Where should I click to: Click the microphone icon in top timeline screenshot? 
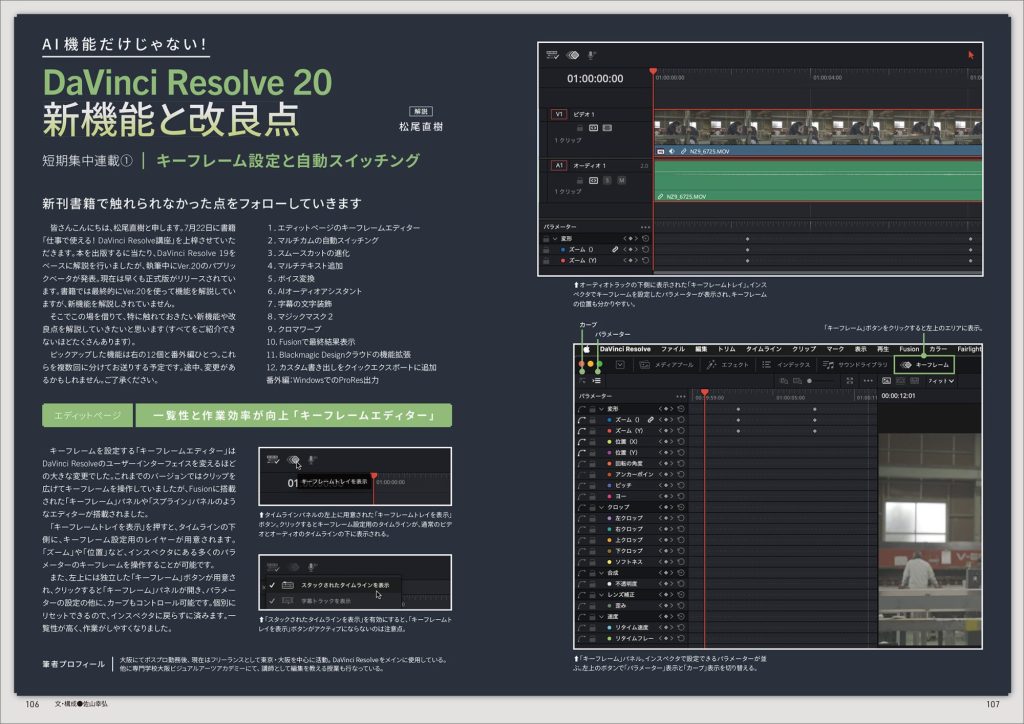(591, 55)
